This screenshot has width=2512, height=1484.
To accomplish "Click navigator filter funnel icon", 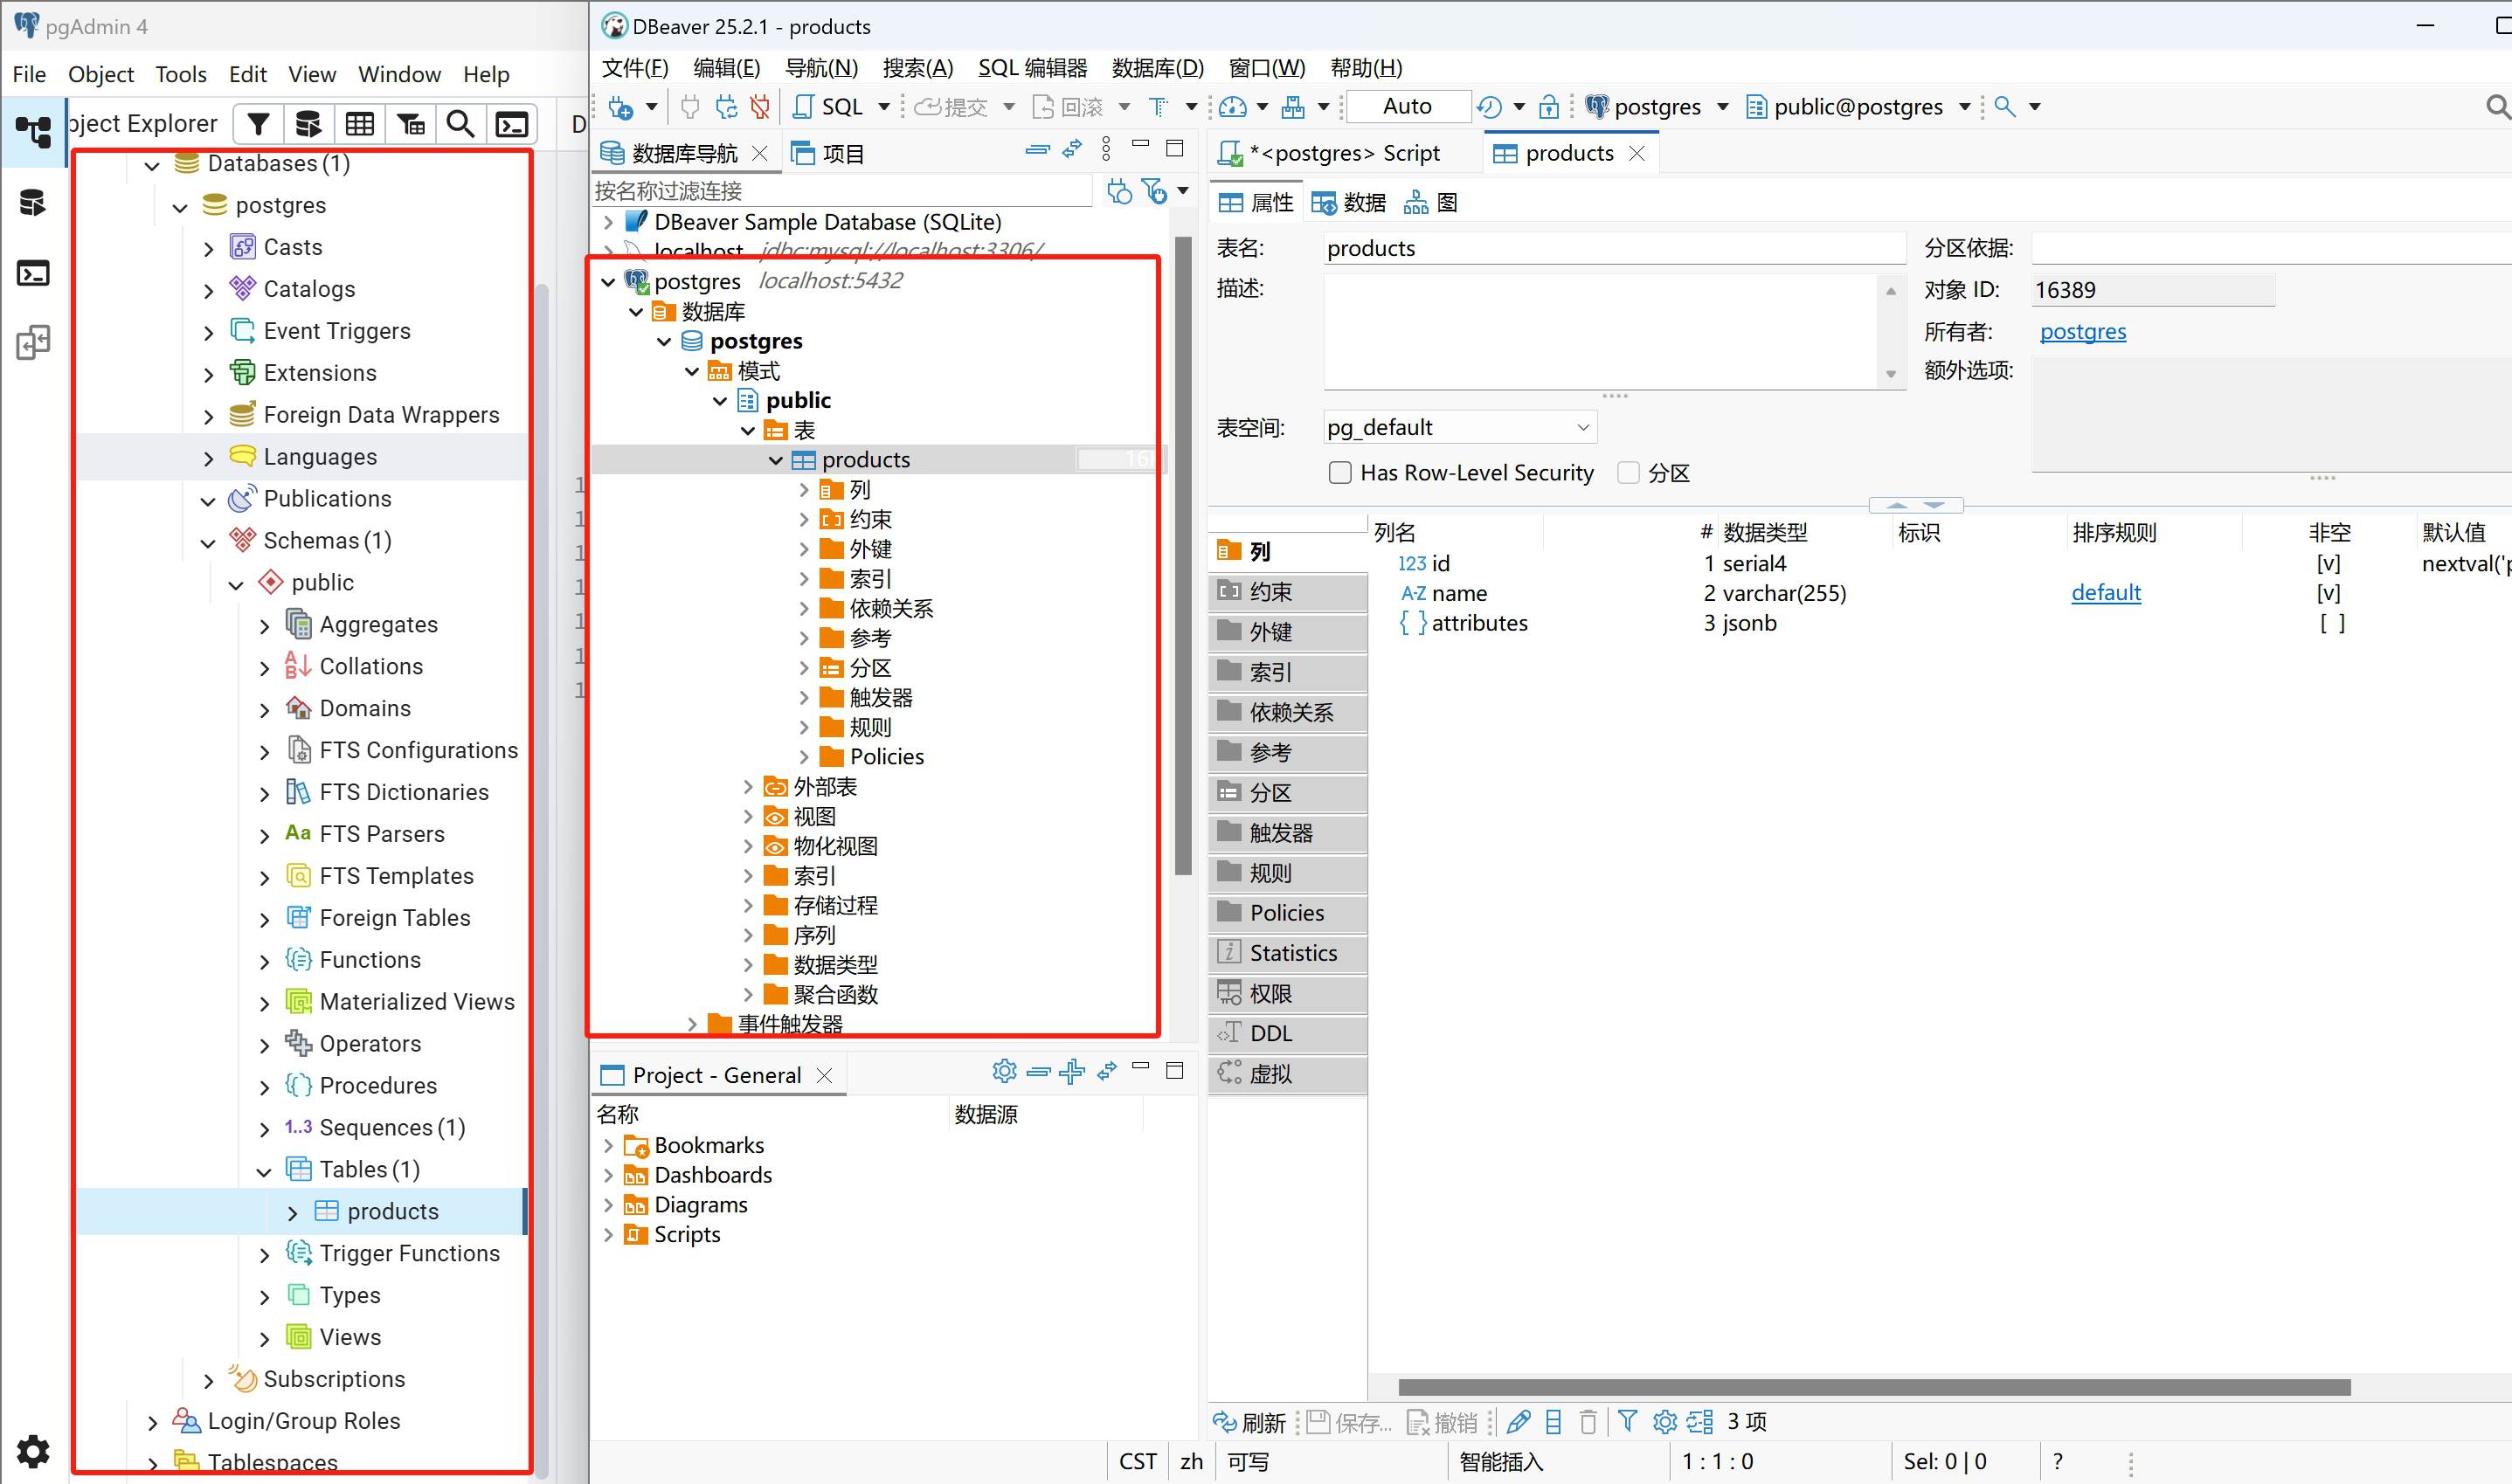I will pos(1154,191).
